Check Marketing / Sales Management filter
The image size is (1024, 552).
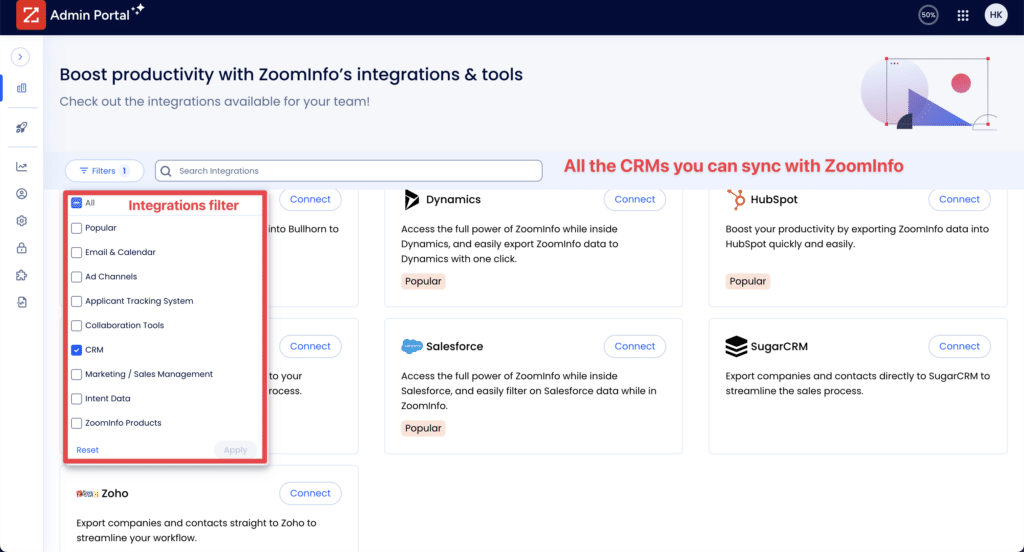76,374
